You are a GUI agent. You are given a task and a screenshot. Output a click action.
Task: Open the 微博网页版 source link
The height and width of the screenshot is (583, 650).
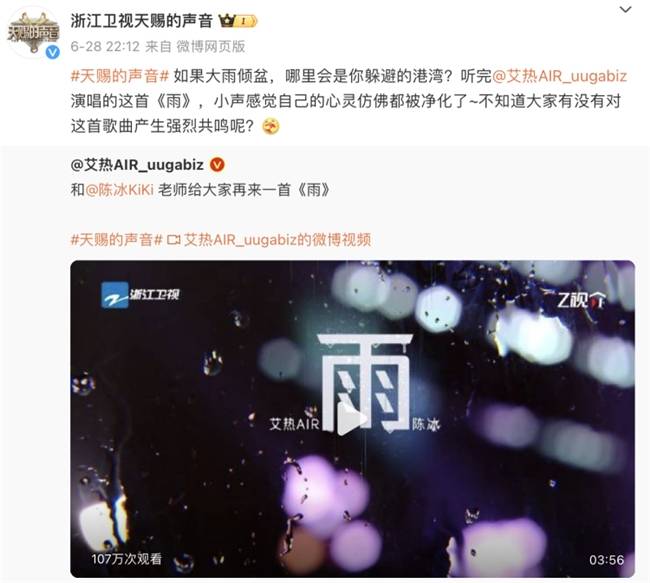[211, 46]
